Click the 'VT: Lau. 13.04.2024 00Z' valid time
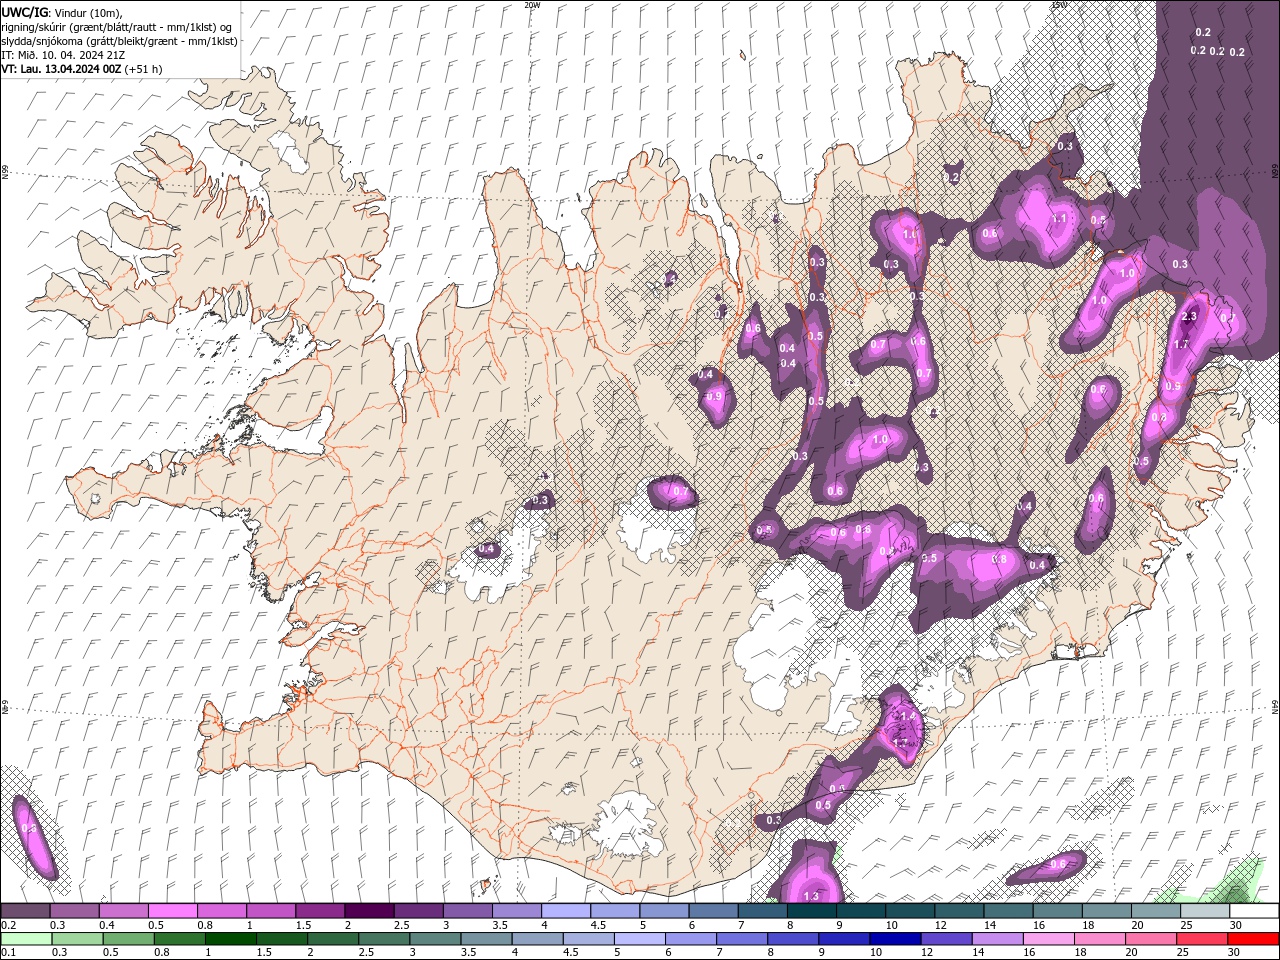Screen dimensions: 1280x960 (x=62, y=69)
